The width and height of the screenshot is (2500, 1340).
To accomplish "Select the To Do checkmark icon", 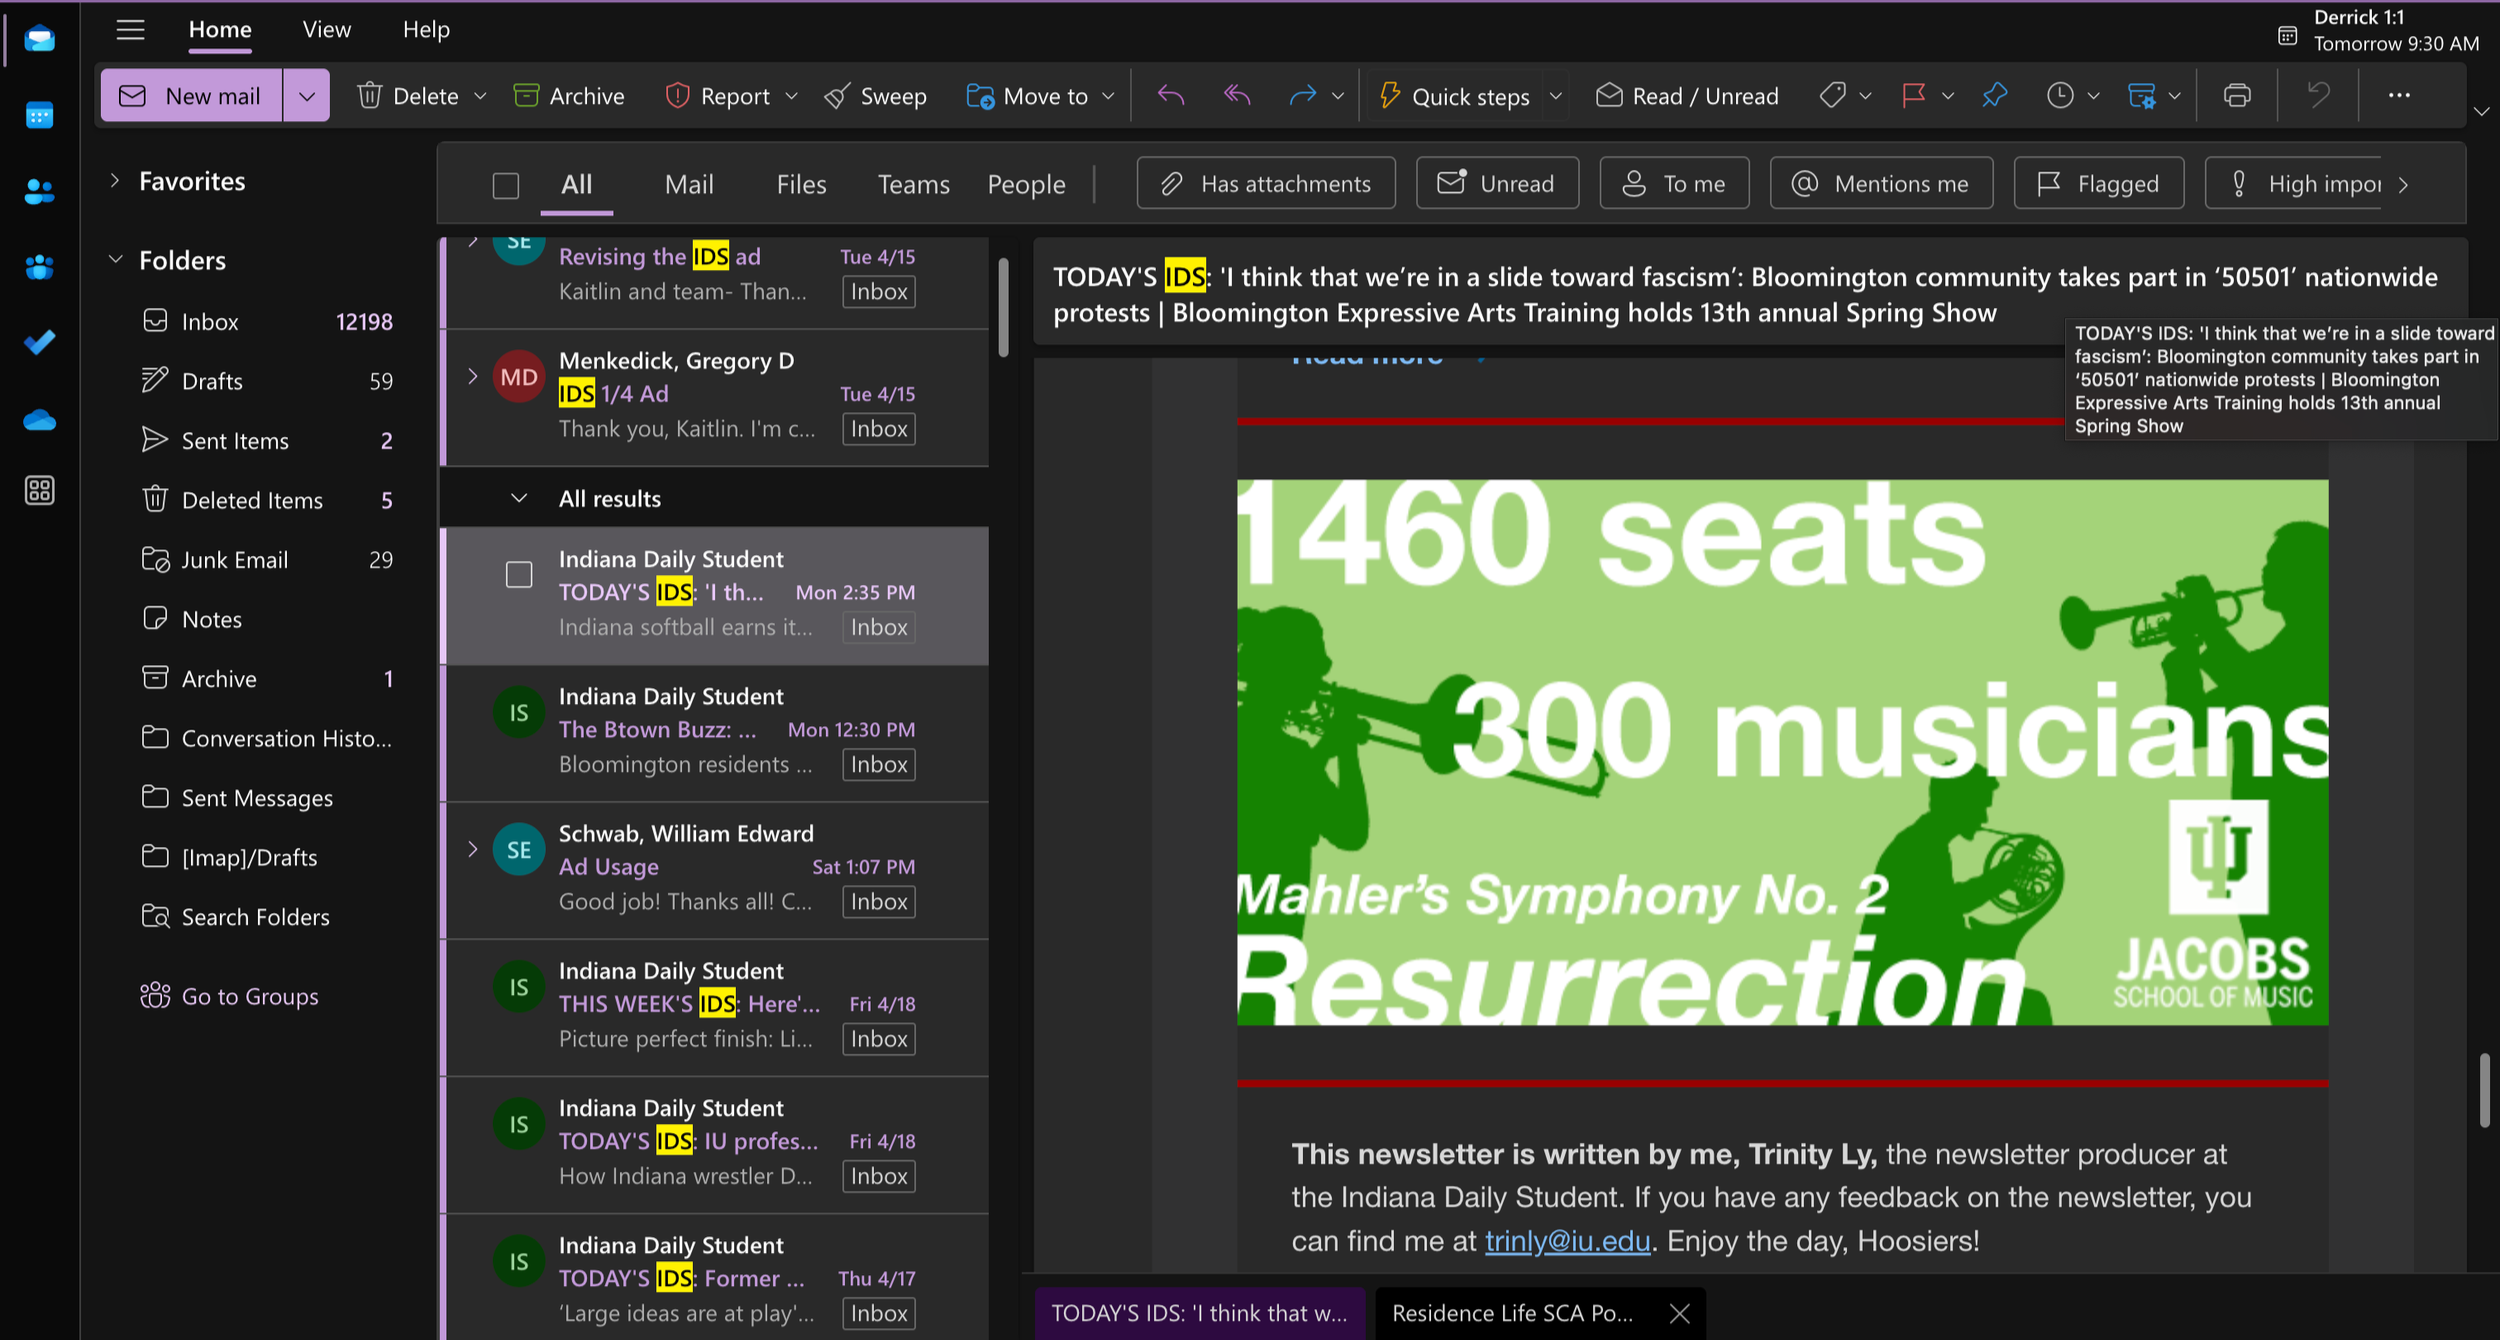I will [40, 343].
